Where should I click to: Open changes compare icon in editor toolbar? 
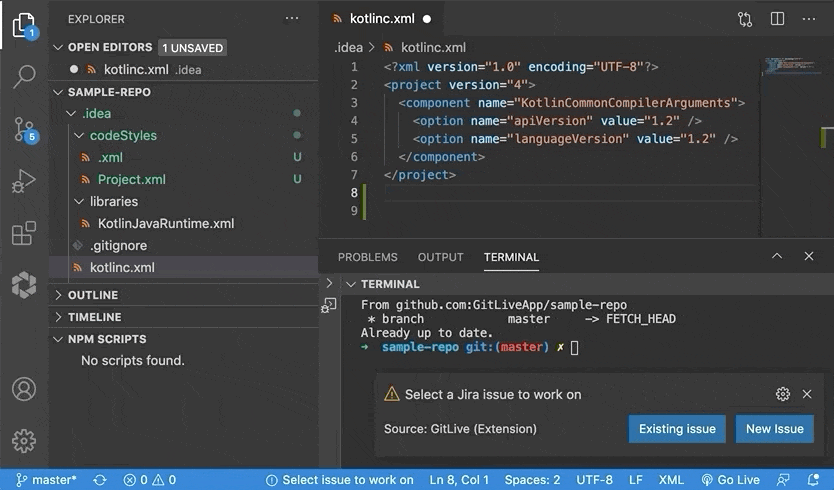[745, 19]
